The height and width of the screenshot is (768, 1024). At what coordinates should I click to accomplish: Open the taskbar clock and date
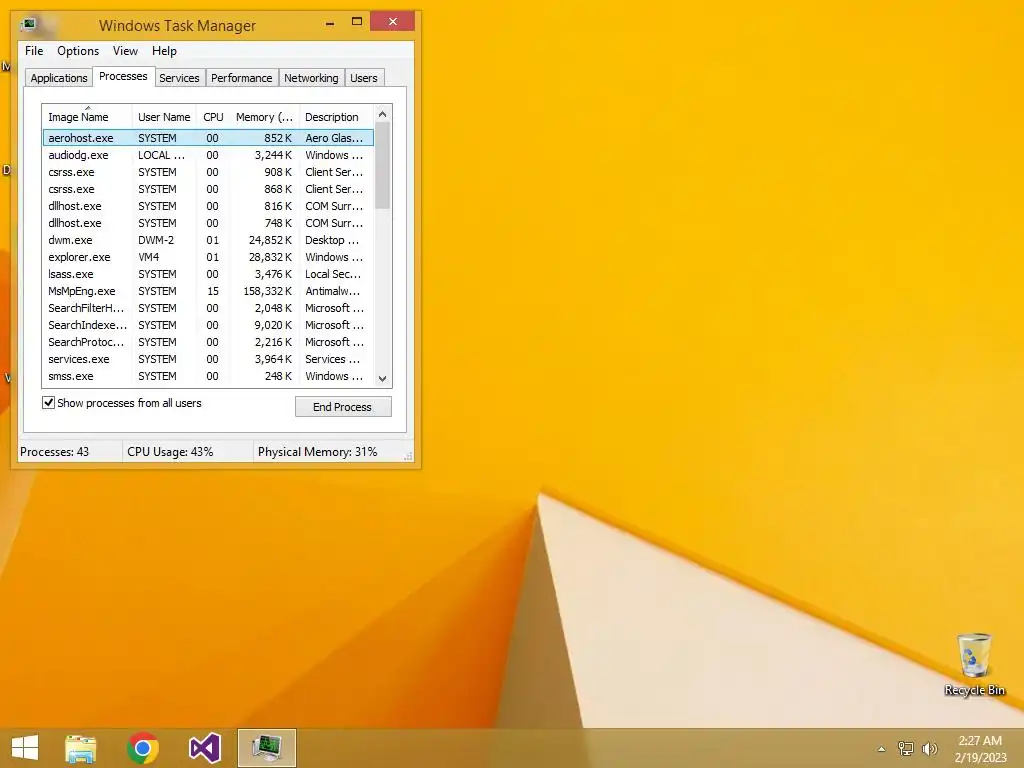(980, 748)
